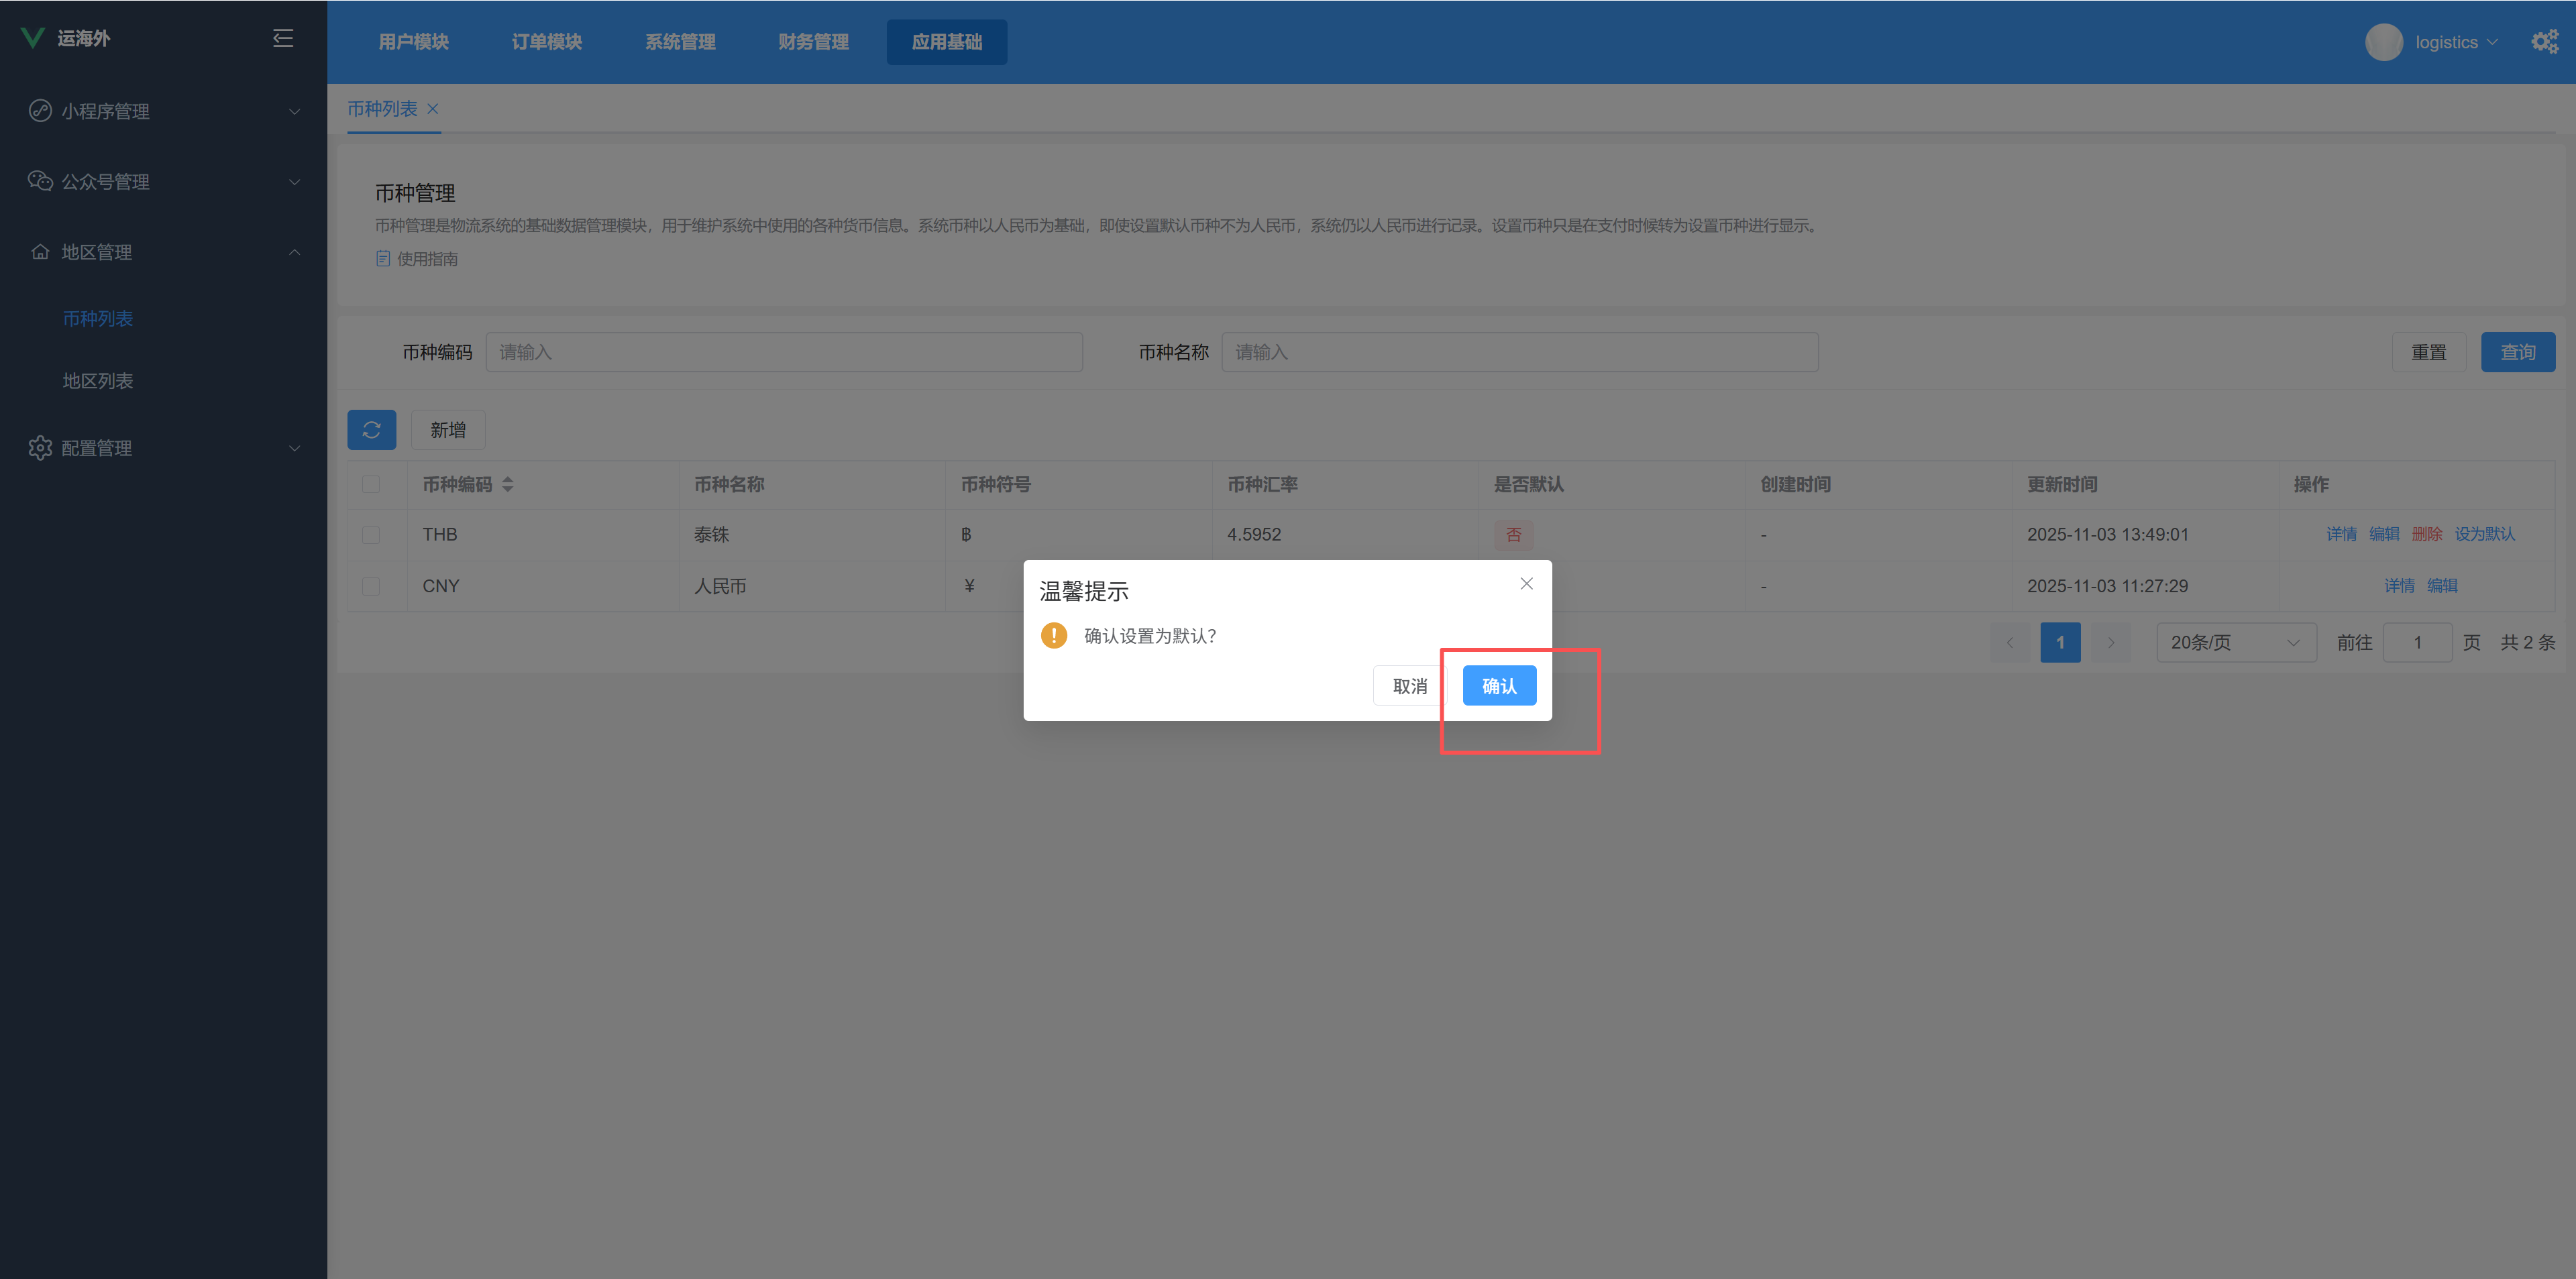
Task: Toggle the select-all header checkbox
Action: (x=371, y=484)
